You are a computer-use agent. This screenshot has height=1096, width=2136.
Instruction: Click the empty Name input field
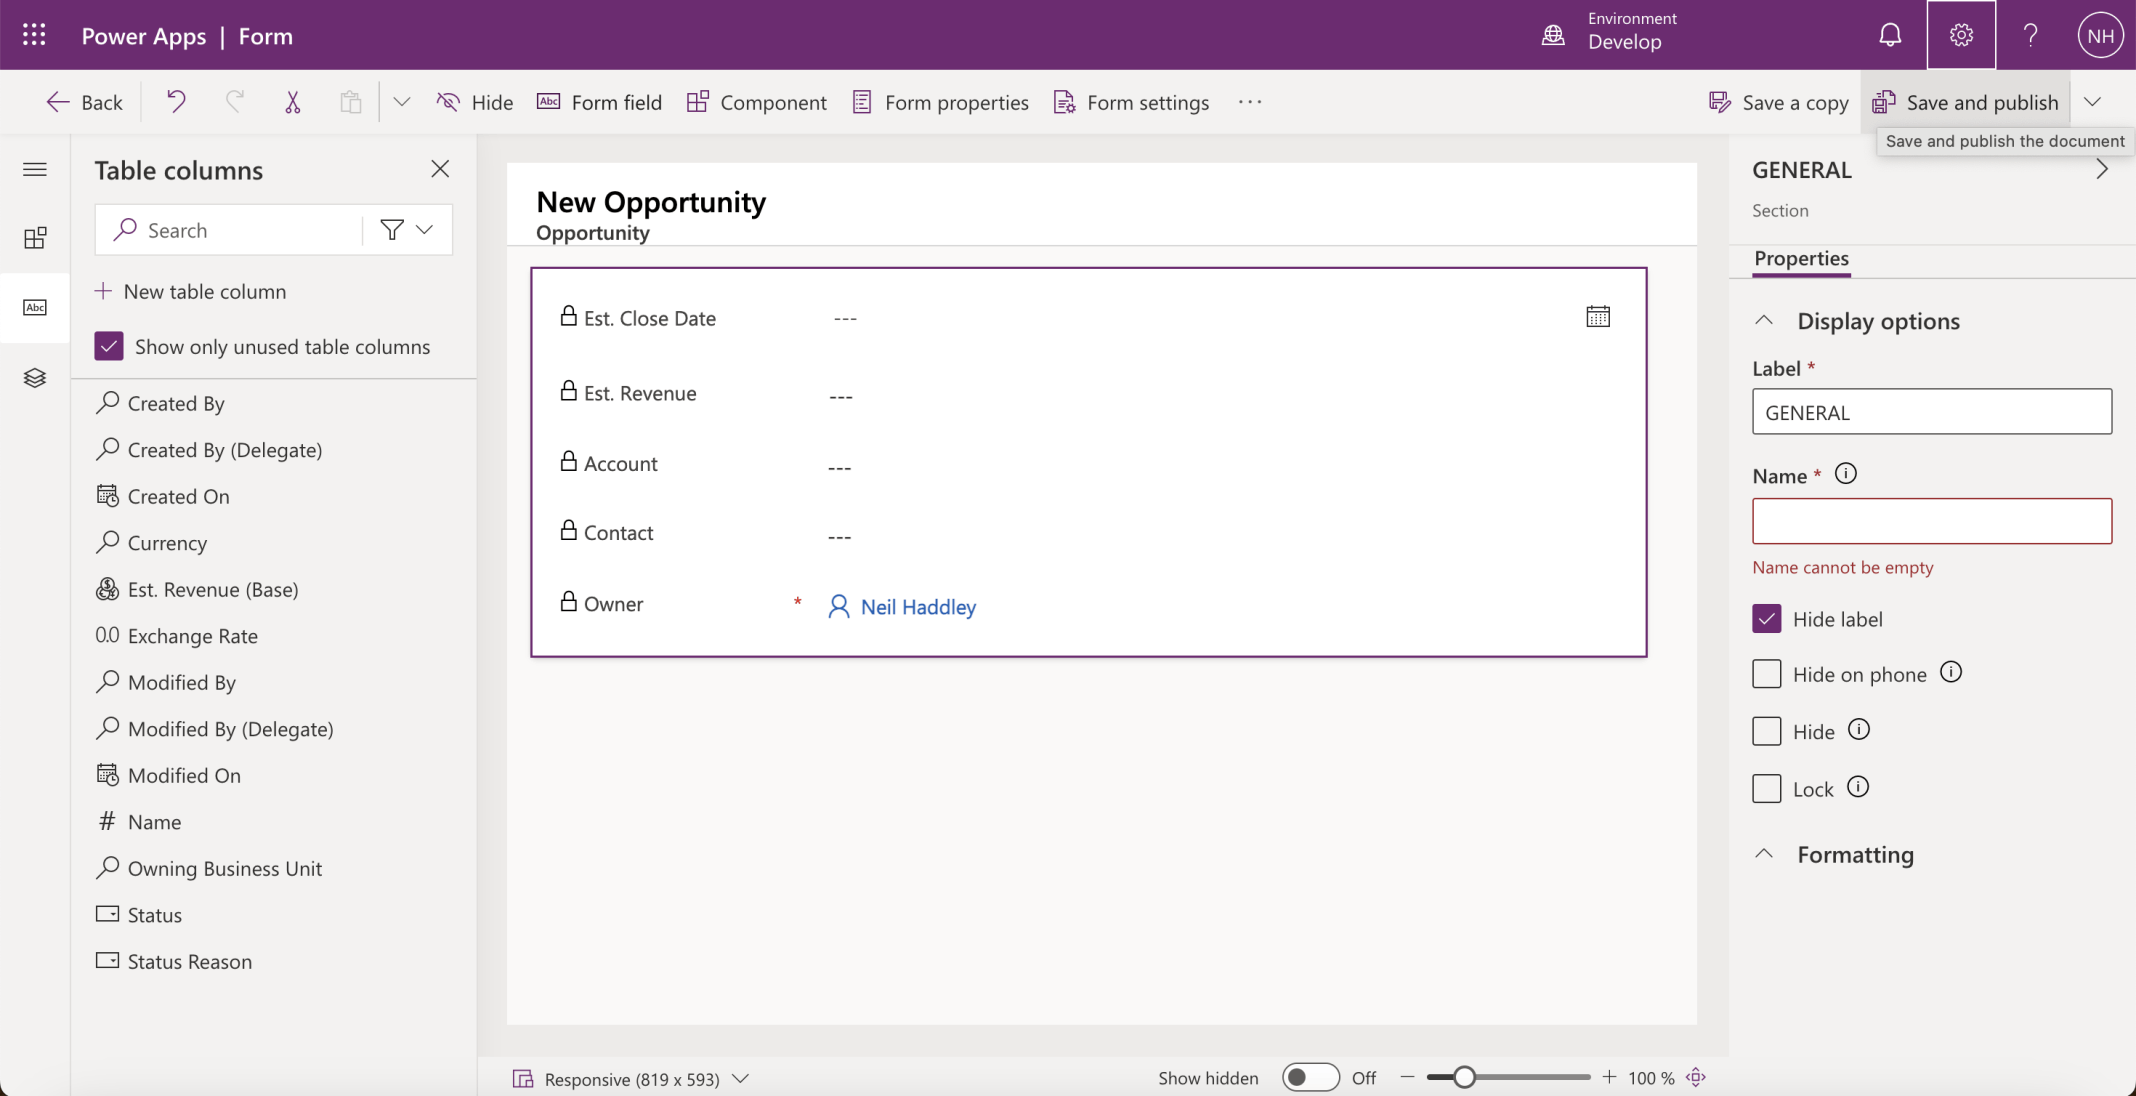coord(1931,521)
